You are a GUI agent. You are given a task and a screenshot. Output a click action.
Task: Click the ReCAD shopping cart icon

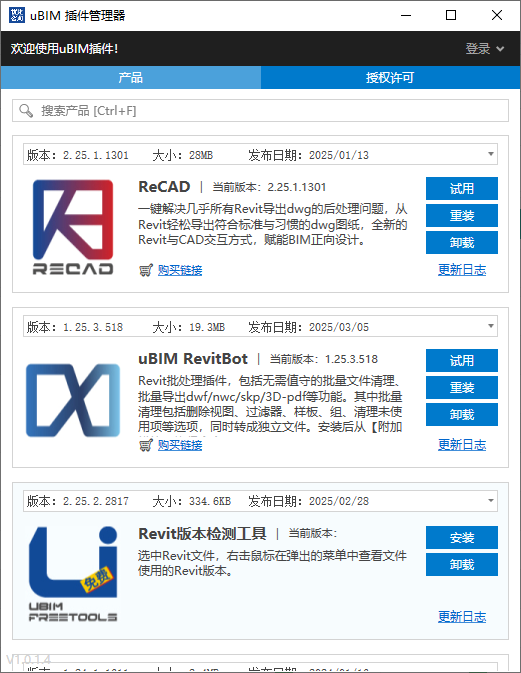[146, 270]
